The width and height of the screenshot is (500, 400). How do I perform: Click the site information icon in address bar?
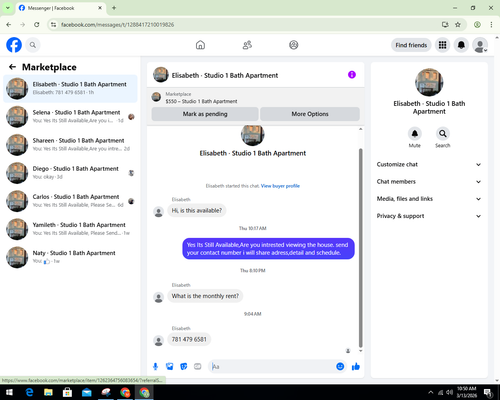click(53, 25)
